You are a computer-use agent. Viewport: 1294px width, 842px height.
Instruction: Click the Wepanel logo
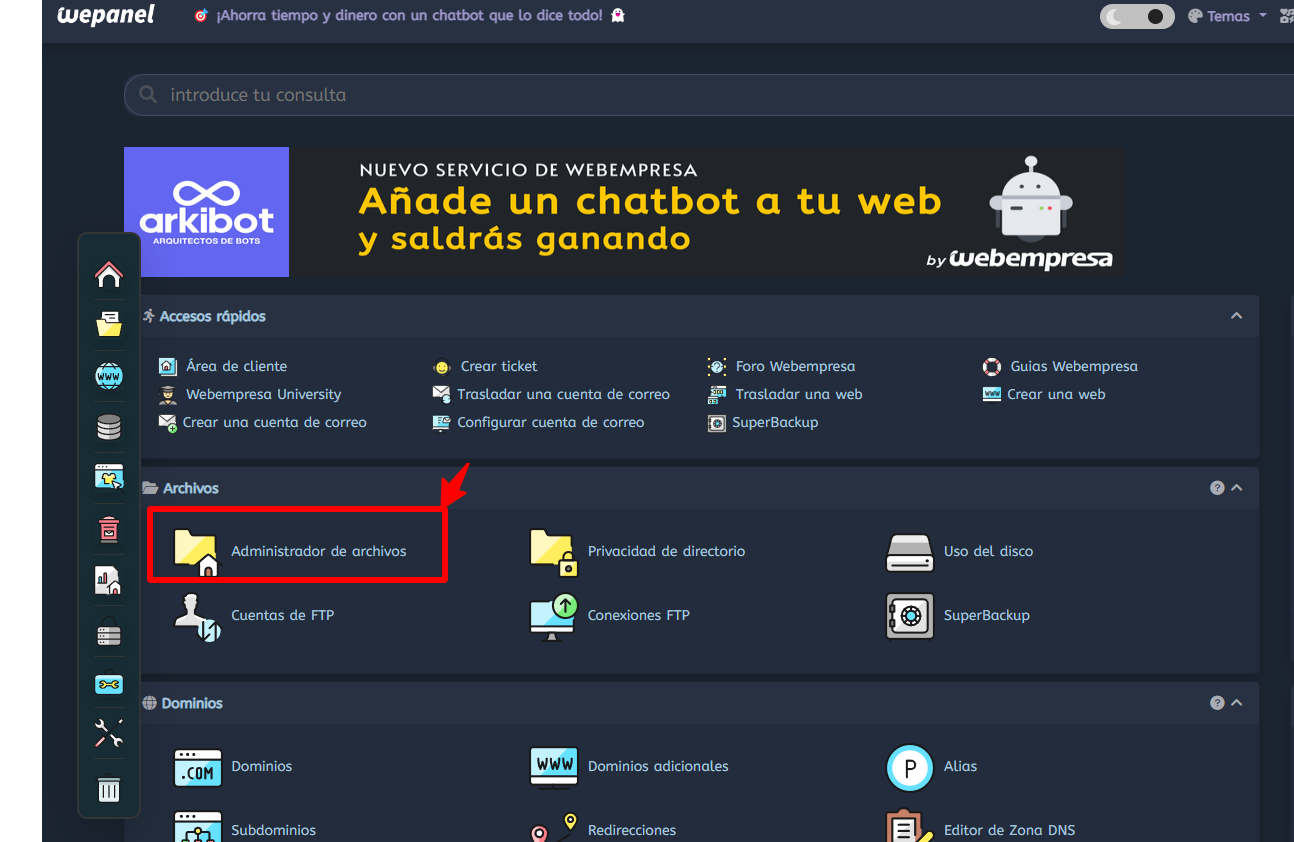coord(106,15)
